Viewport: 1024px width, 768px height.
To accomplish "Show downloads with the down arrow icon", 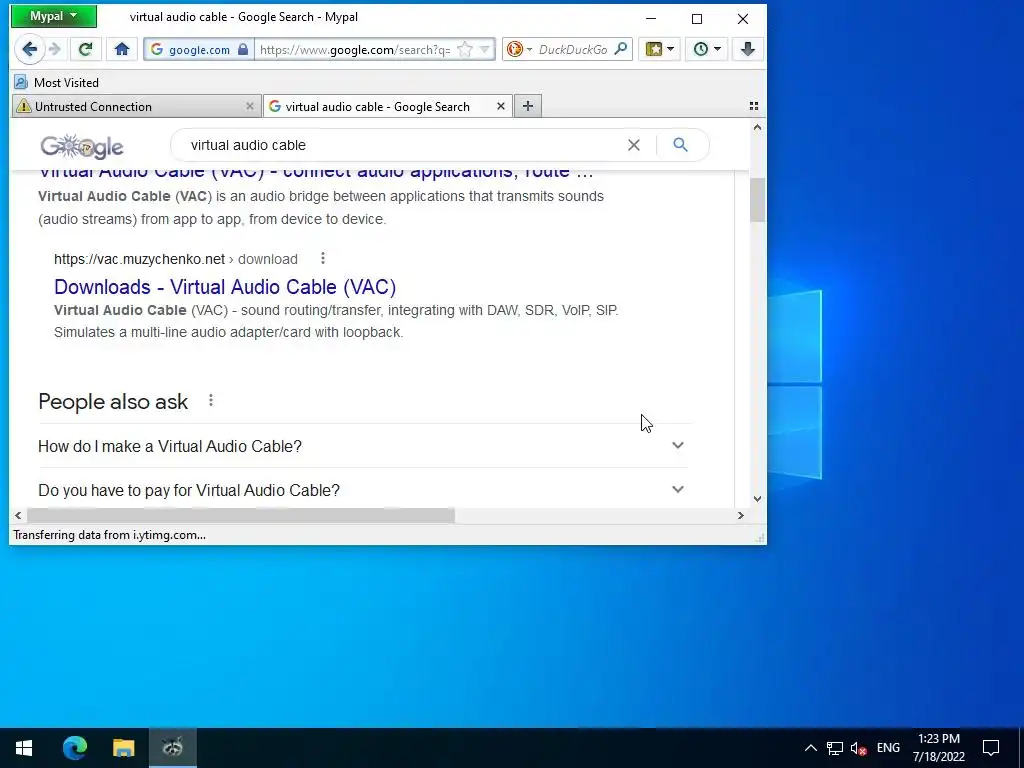I will pyautogui.click(x=748, y=49).
